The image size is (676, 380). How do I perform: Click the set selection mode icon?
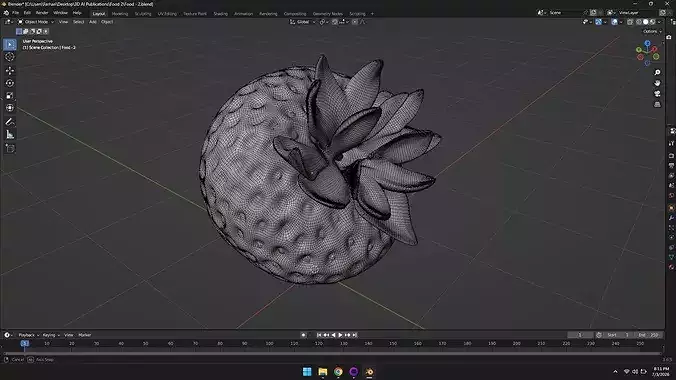(x=19, y=31)
